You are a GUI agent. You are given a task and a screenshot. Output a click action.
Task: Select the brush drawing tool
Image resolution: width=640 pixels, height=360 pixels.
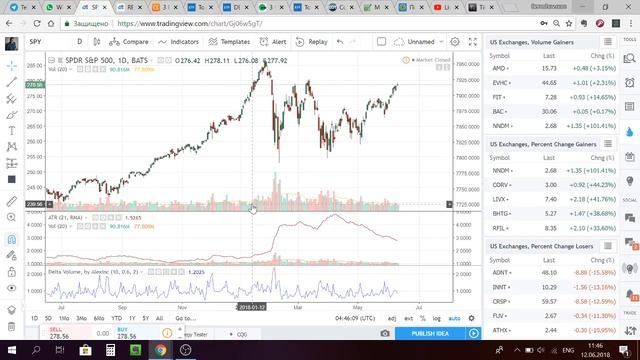tap(11, 115)
